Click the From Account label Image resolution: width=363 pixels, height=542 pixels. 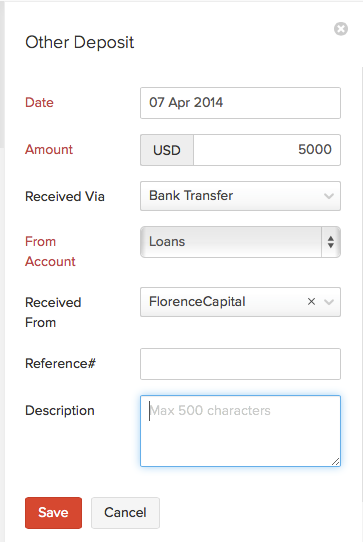(50, 251)
